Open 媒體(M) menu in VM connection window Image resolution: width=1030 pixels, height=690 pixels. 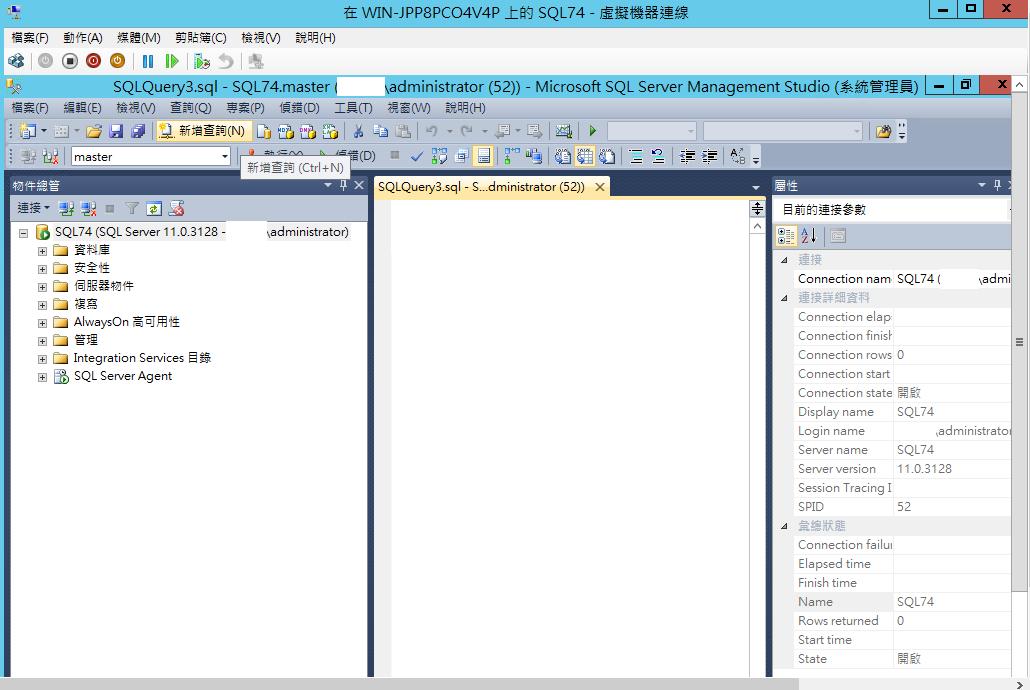point(139,38)
